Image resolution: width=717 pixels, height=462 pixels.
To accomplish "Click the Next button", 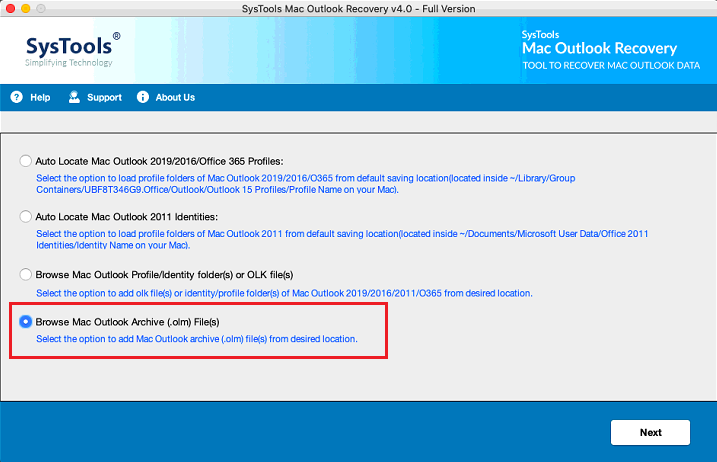I will pos(650,432).
